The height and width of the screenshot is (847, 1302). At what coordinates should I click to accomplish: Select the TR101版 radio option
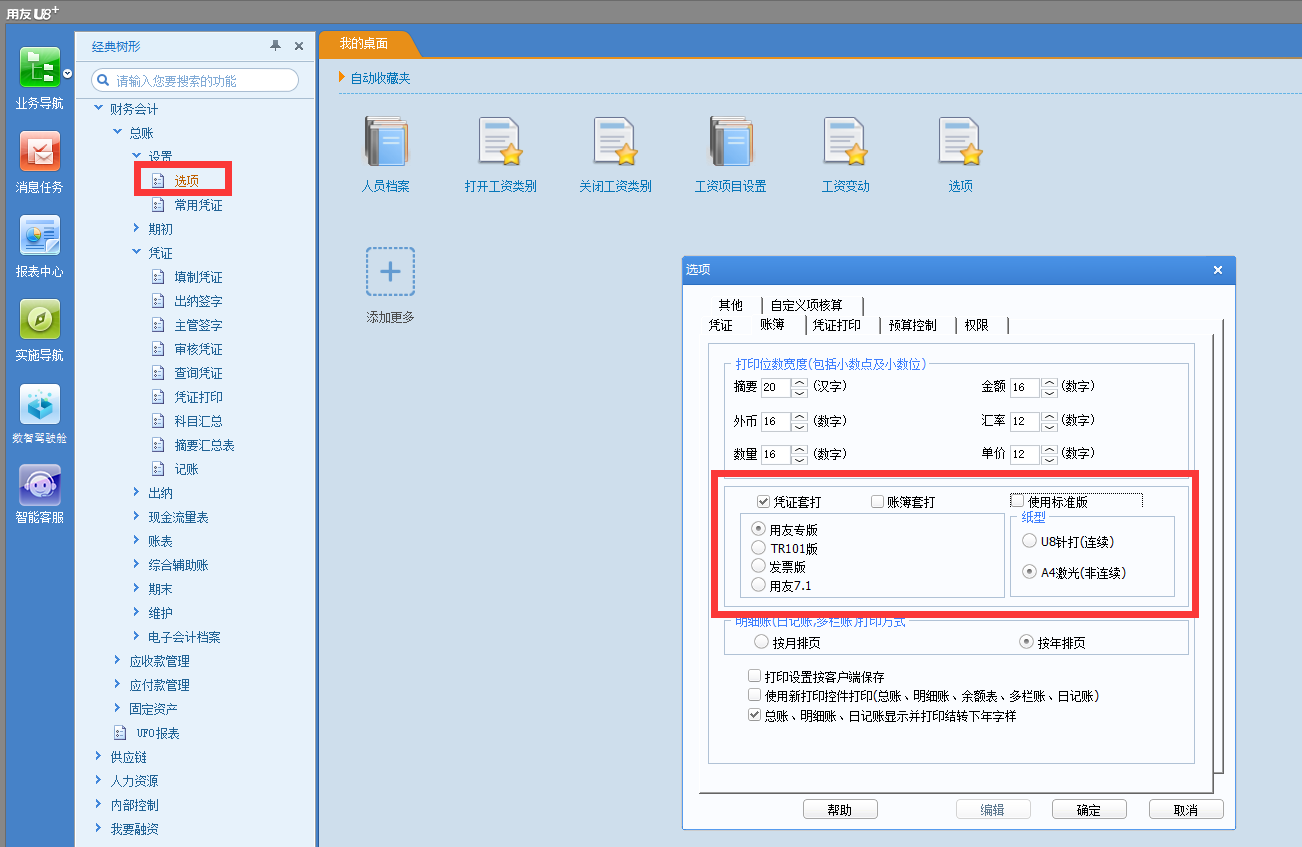pos(760,548)
